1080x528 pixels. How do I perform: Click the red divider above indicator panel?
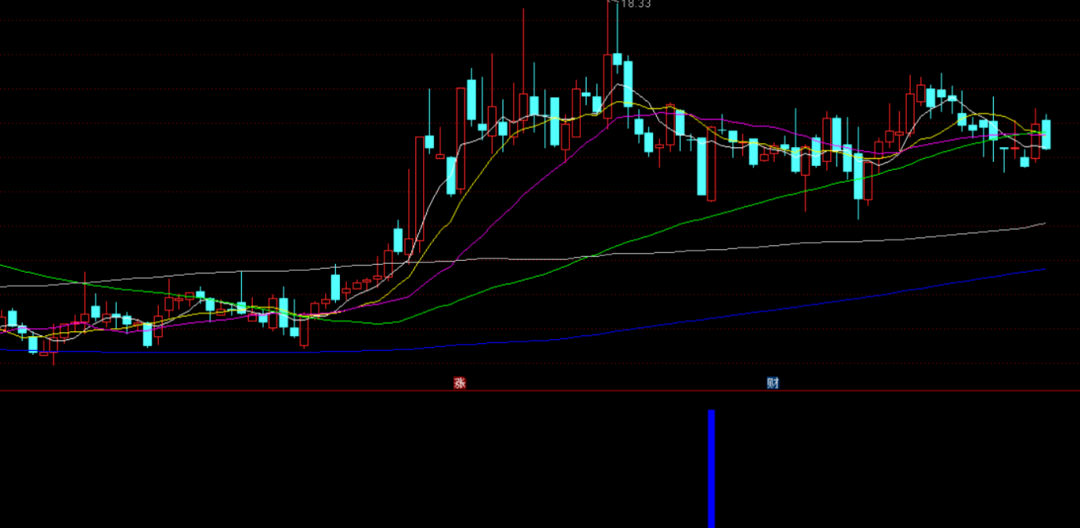300,391
